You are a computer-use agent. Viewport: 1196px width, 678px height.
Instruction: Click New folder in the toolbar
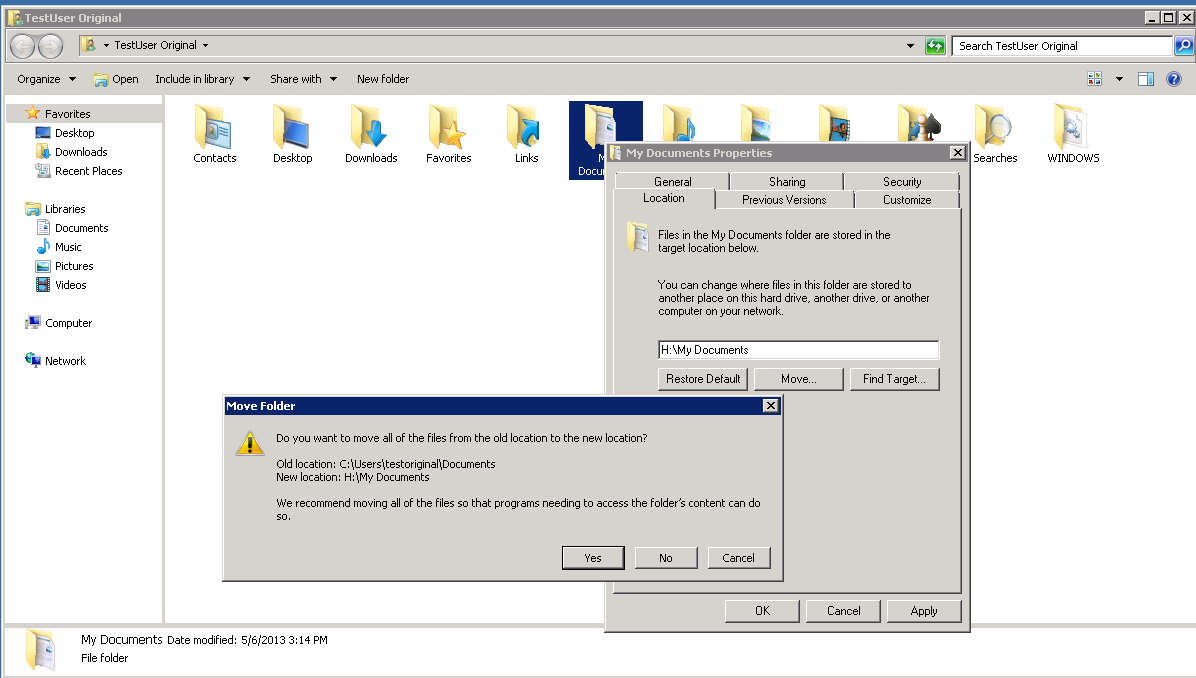(383, 79)
